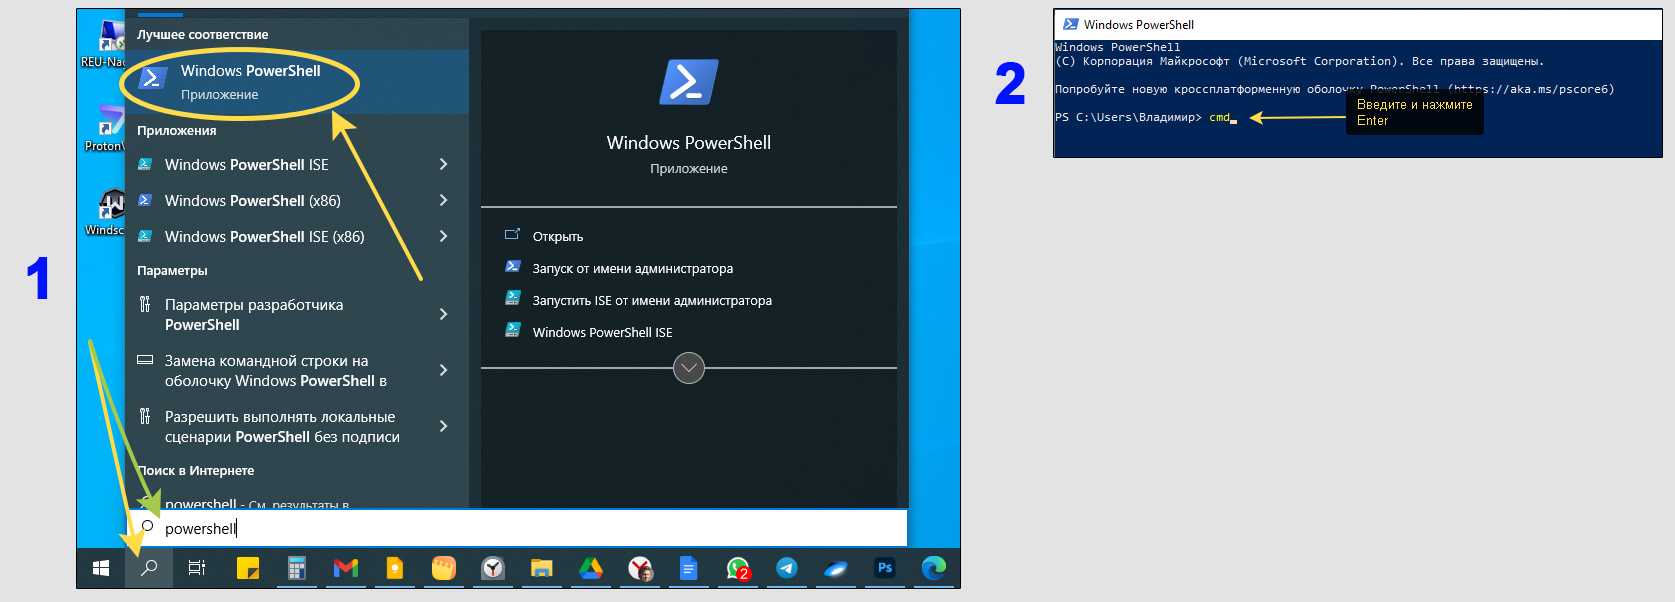The height and width of the screenshot is (602, 1675).
Task: Open Google Drive from the taskbar
Action: click(591, 568)
